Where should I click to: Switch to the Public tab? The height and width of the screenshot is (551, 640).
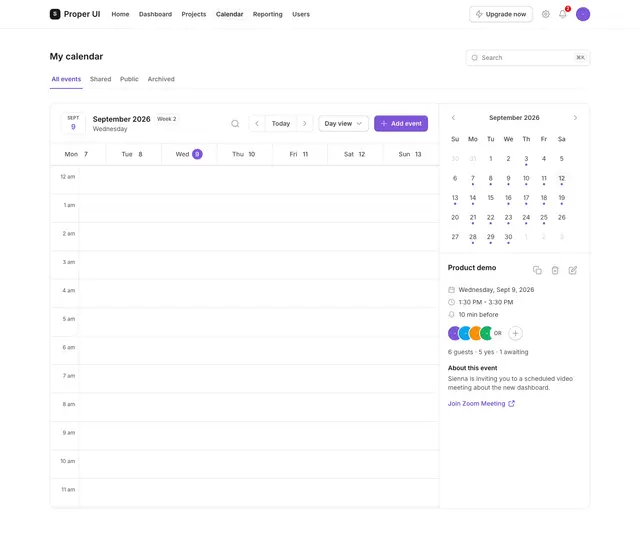pyautogui.click(x=129, y=79)
